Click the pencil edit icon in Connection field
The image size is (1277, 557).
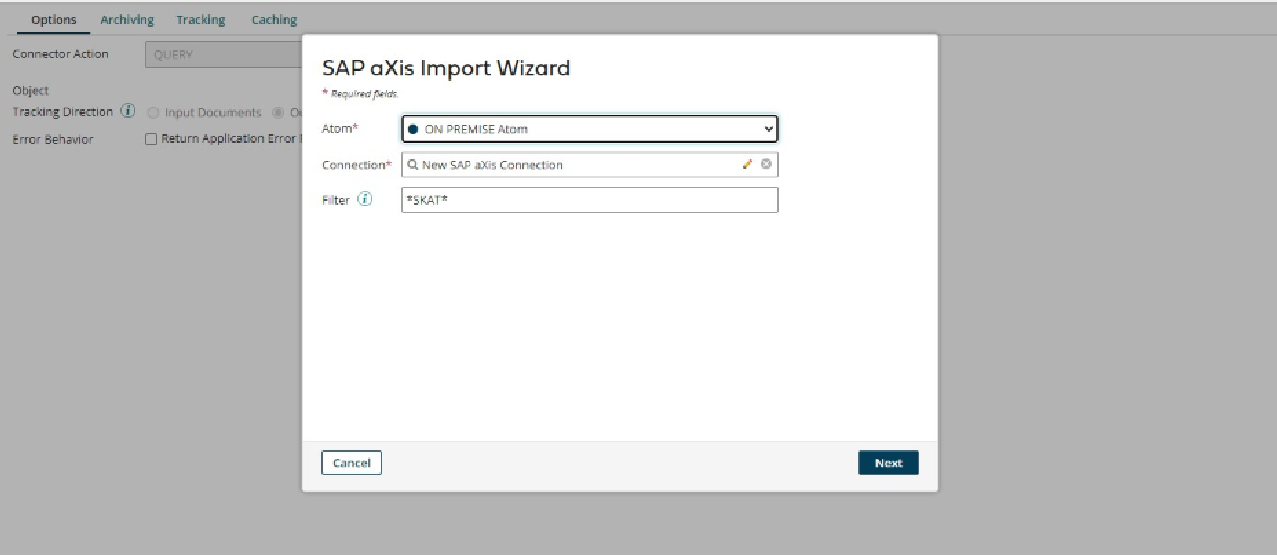point(747,165)
